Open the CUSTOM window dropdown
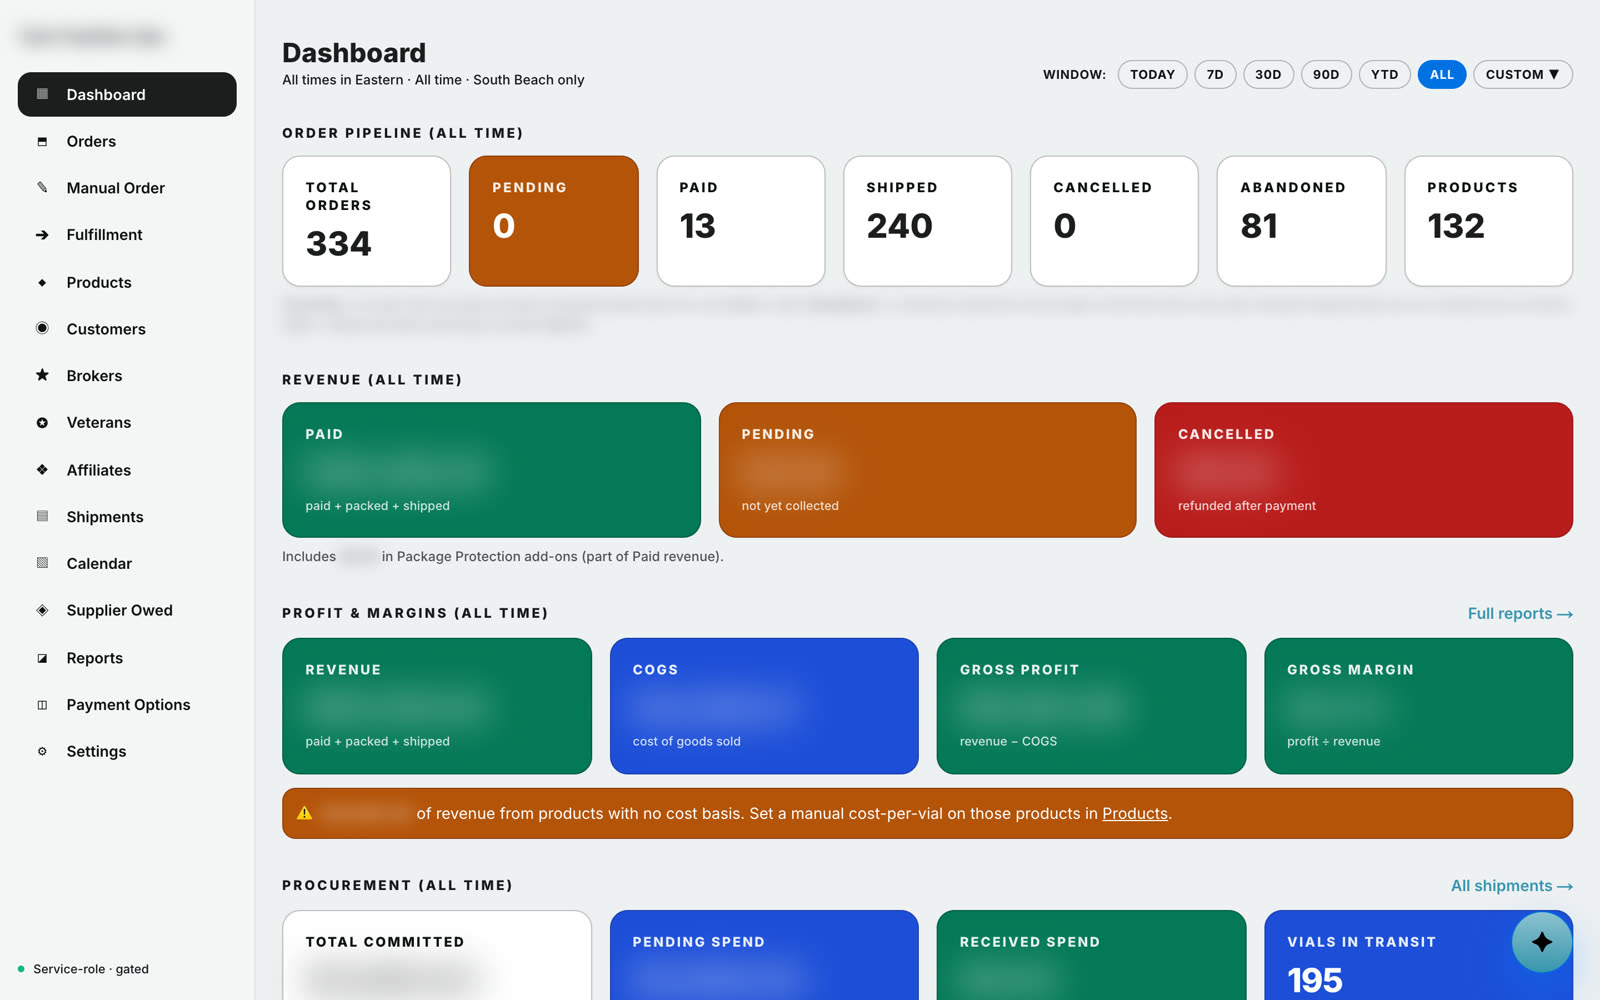Screen dimensions: 1600x1000 1522,74
